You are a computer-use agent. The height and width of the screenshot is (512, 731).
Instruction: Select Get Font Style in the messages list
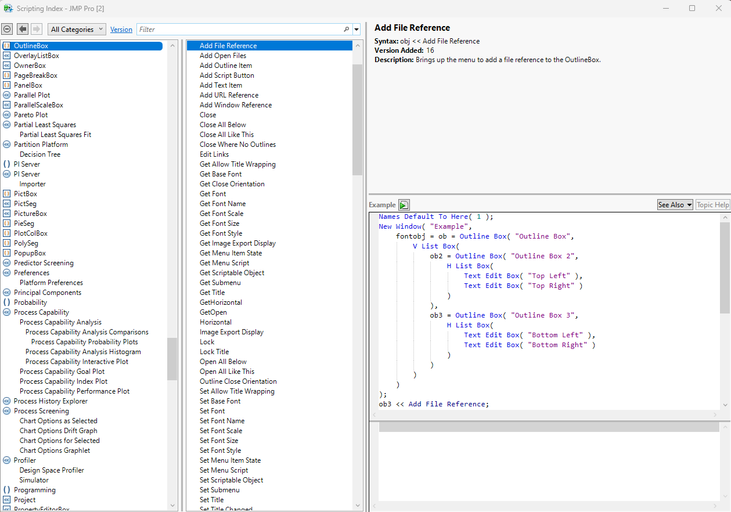pos(220,233)
